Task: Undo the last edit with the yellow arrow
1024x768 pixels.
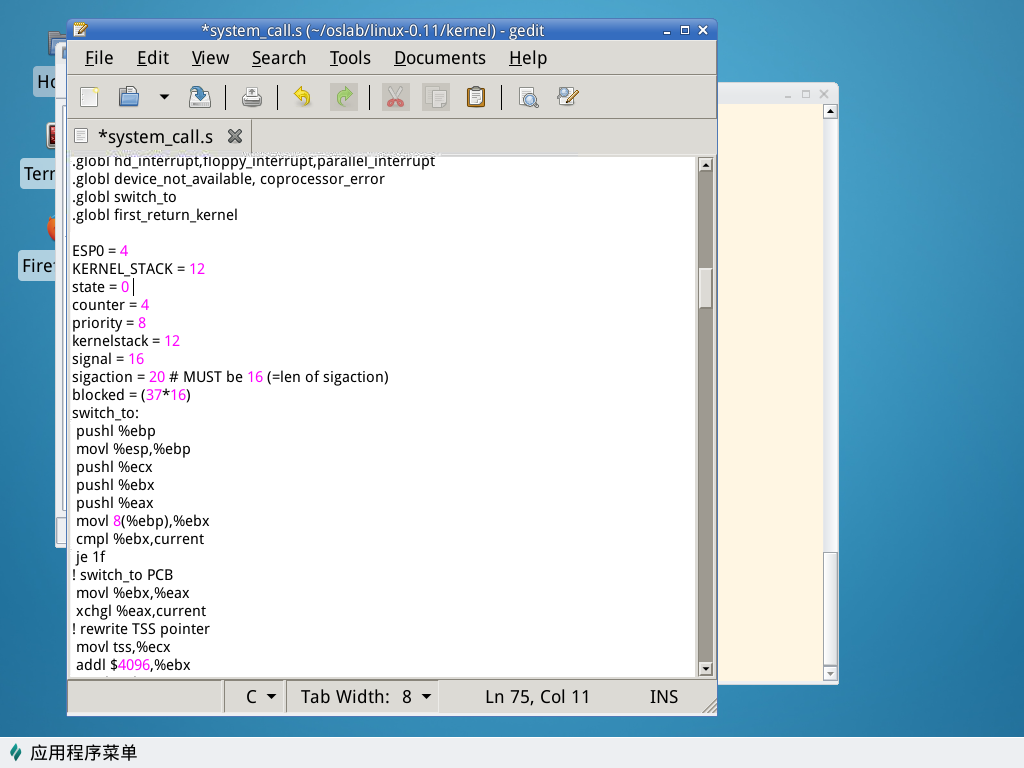Action: point(302,97)
